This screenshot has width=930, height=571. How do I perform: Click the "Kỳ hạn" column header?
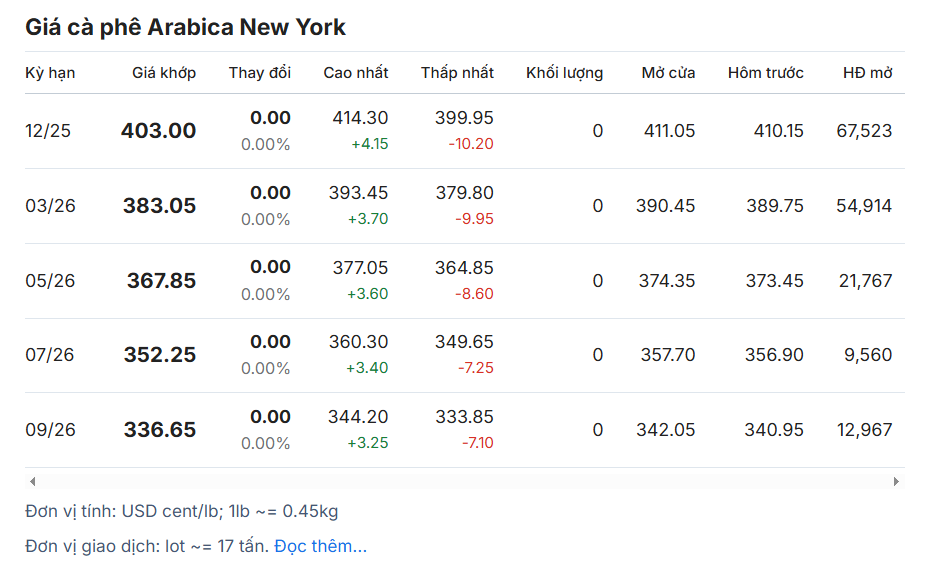(50, 73)
